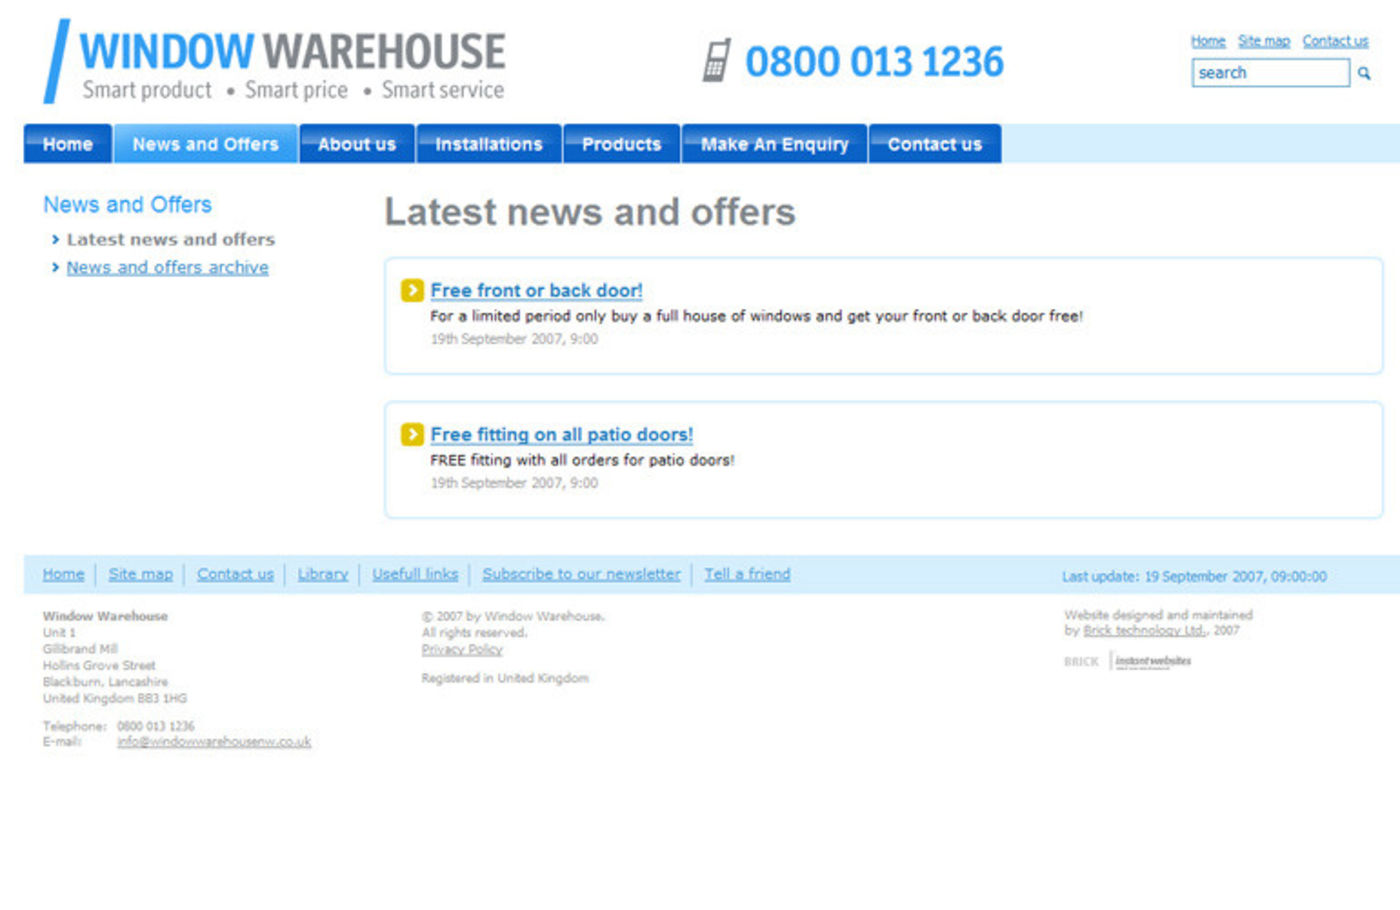Image resolution: width=1400 pixels, height=910 pixels.
Task: Click the Brick instant websites logo
Action: pos(1128,661)
